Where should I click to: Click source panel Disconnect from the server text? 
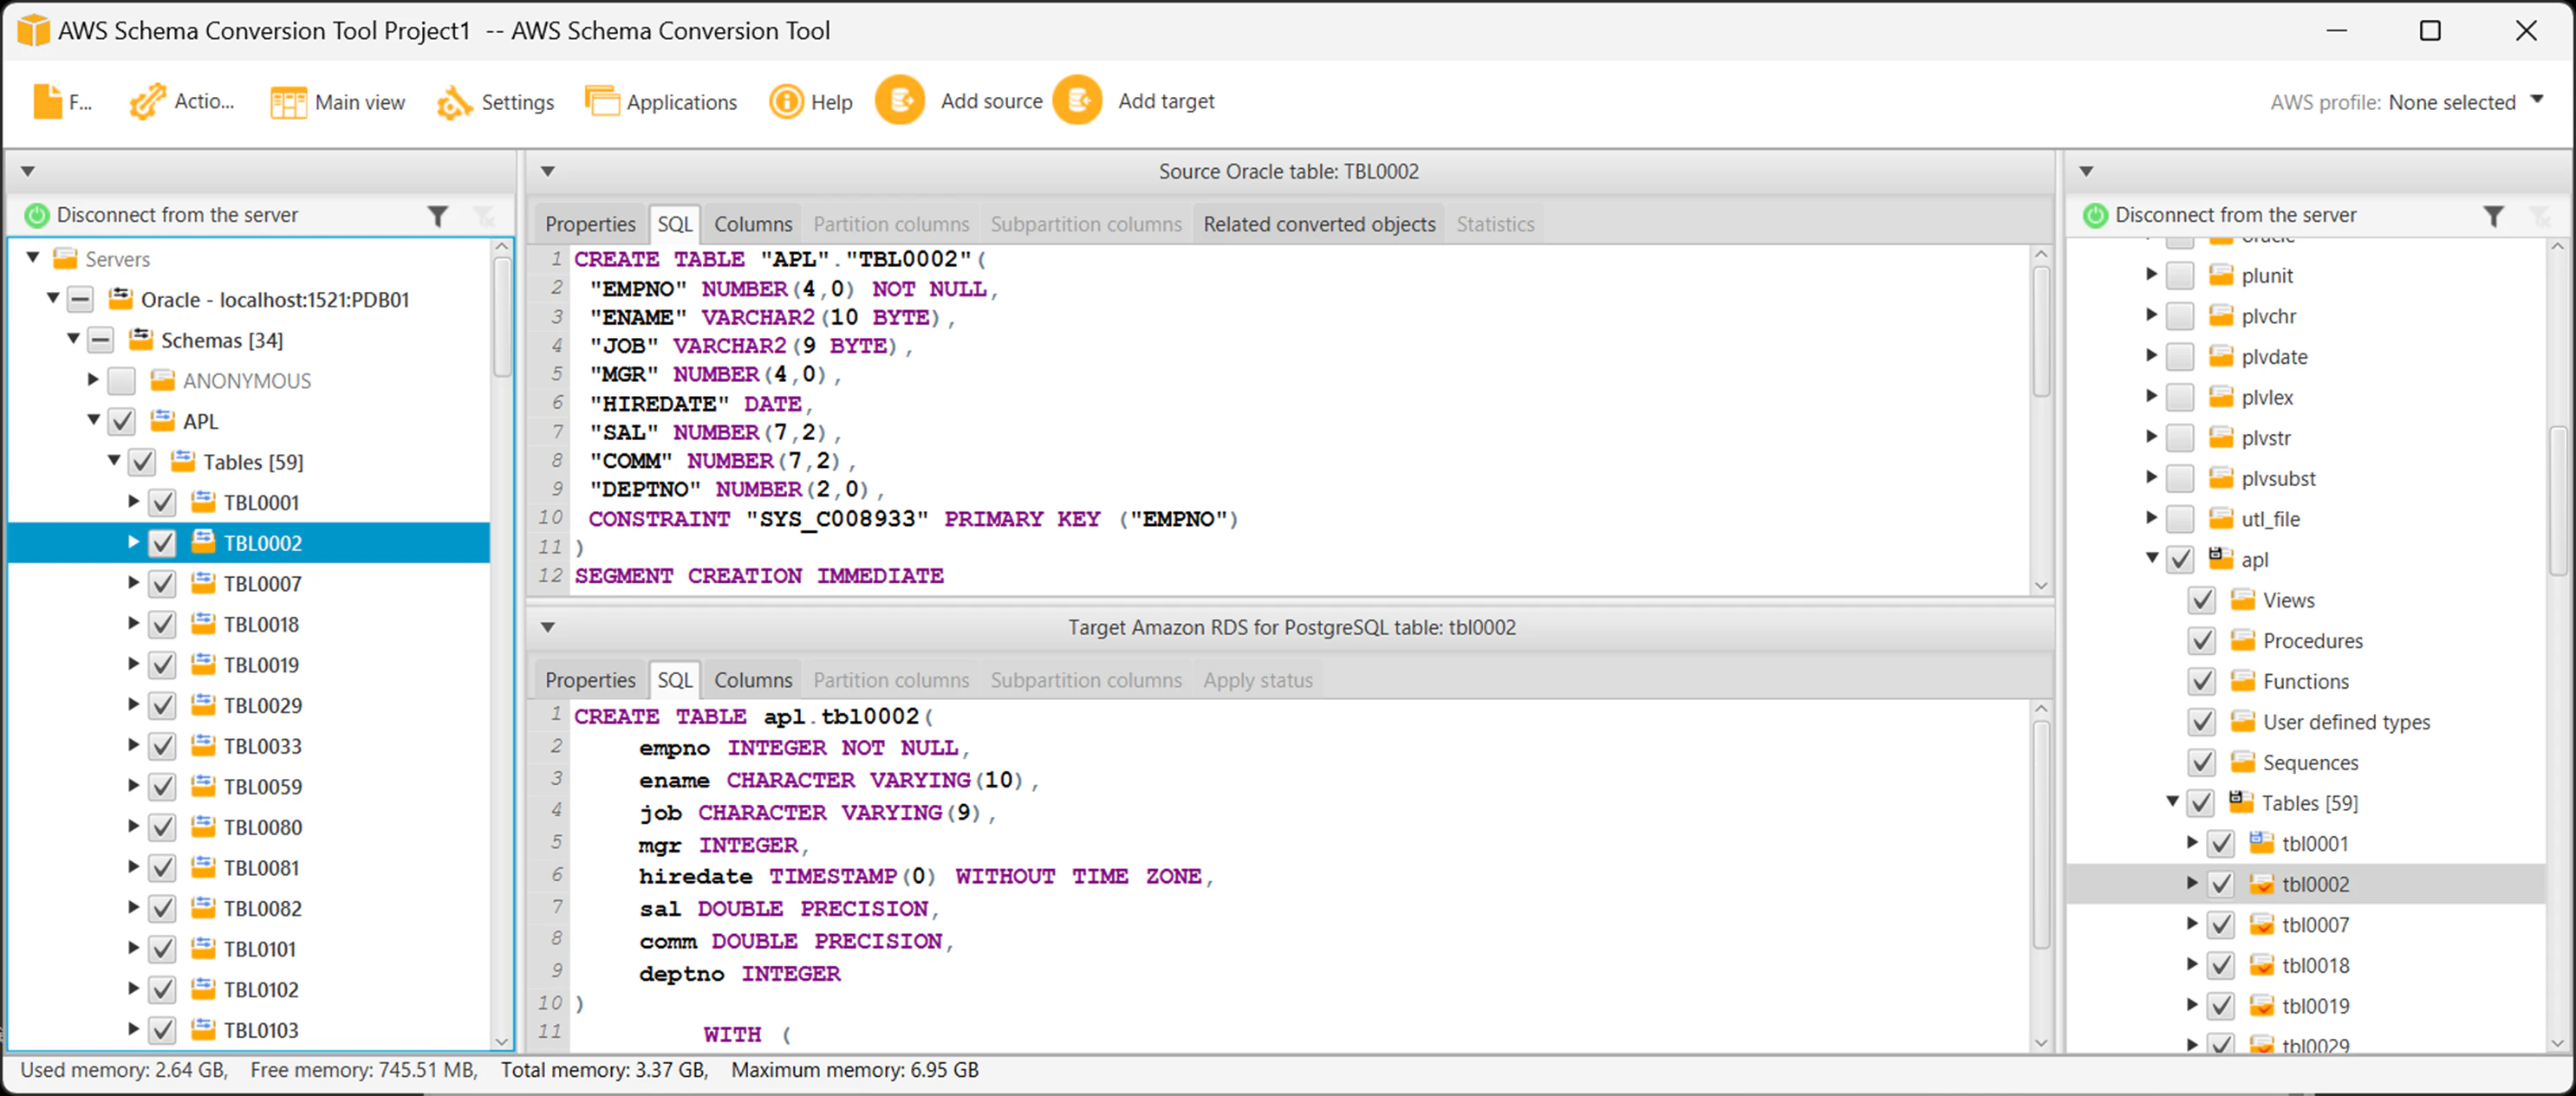pos(177,215)
